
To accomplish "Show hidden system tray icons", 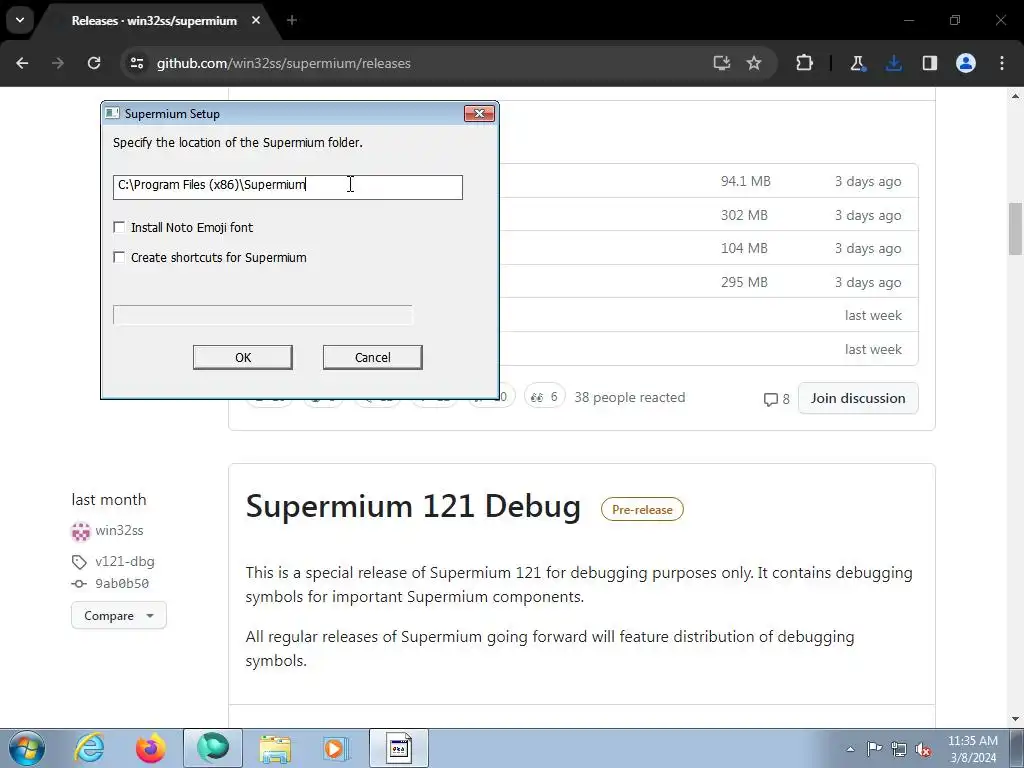I will coord(850,749).
